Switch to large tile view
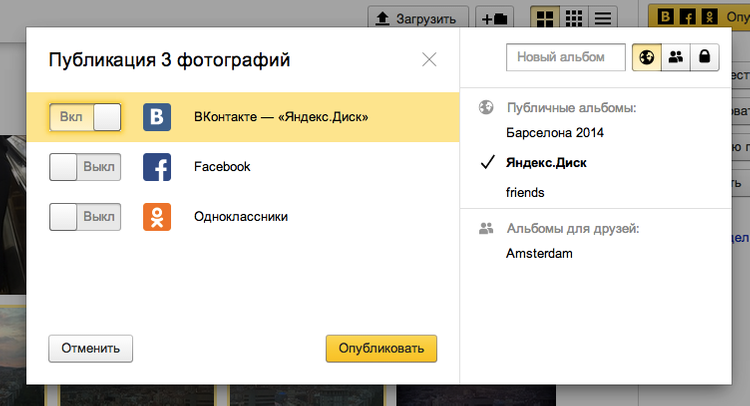750x406 pixels. tap(545, 18)
